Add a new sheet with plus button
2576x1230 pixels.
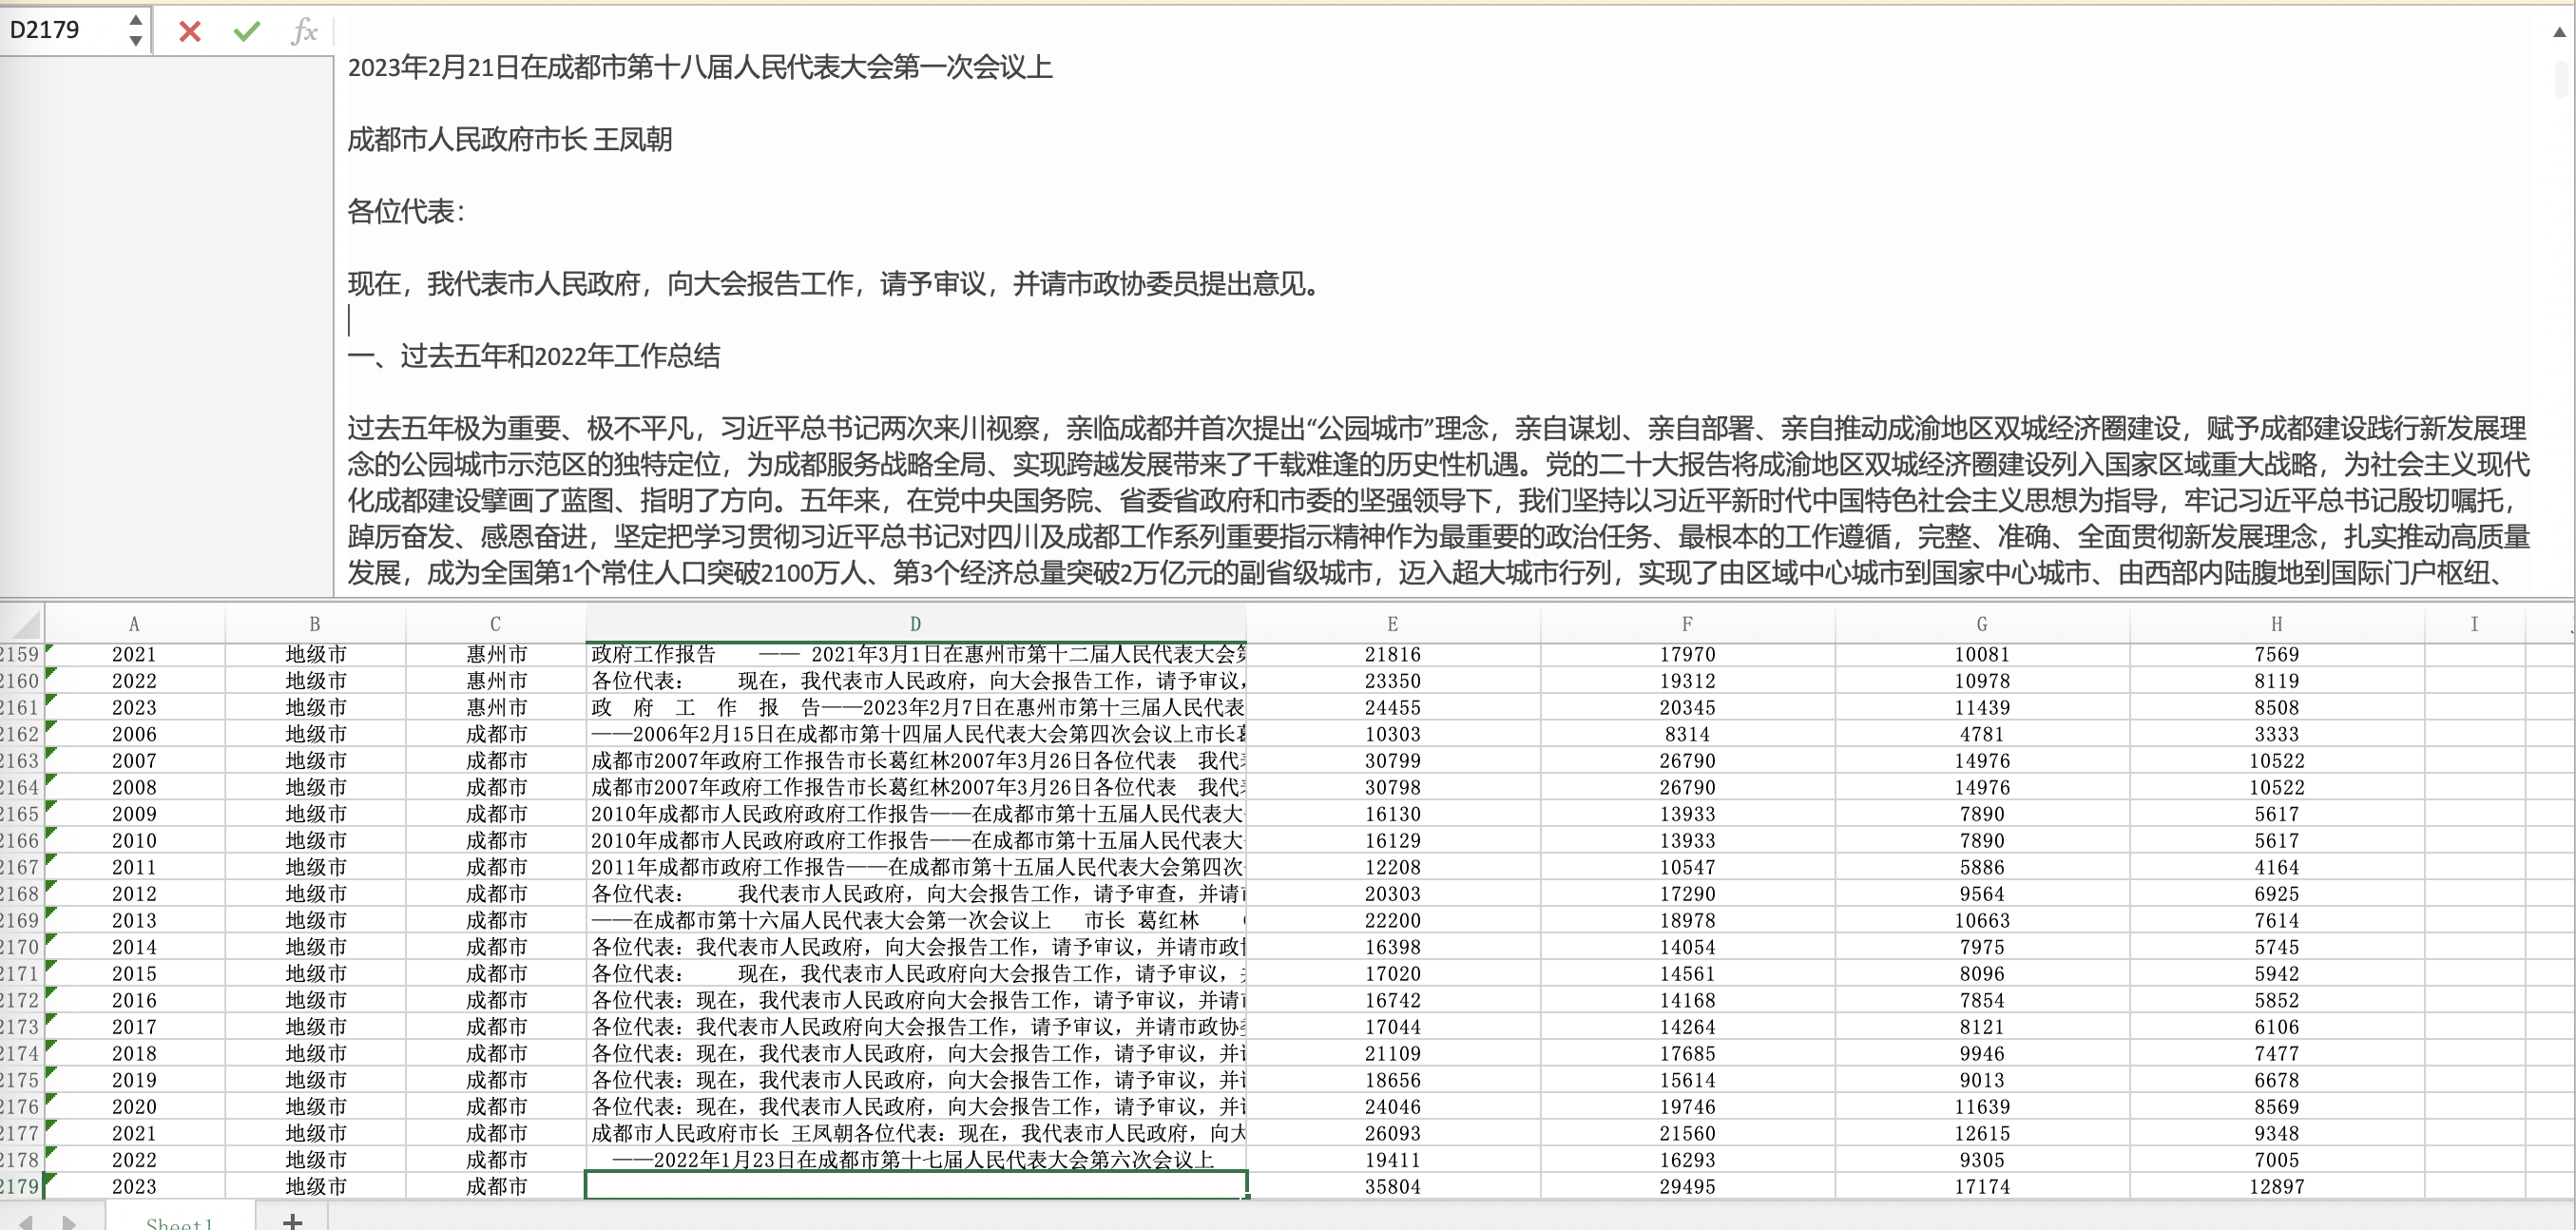292,1221
